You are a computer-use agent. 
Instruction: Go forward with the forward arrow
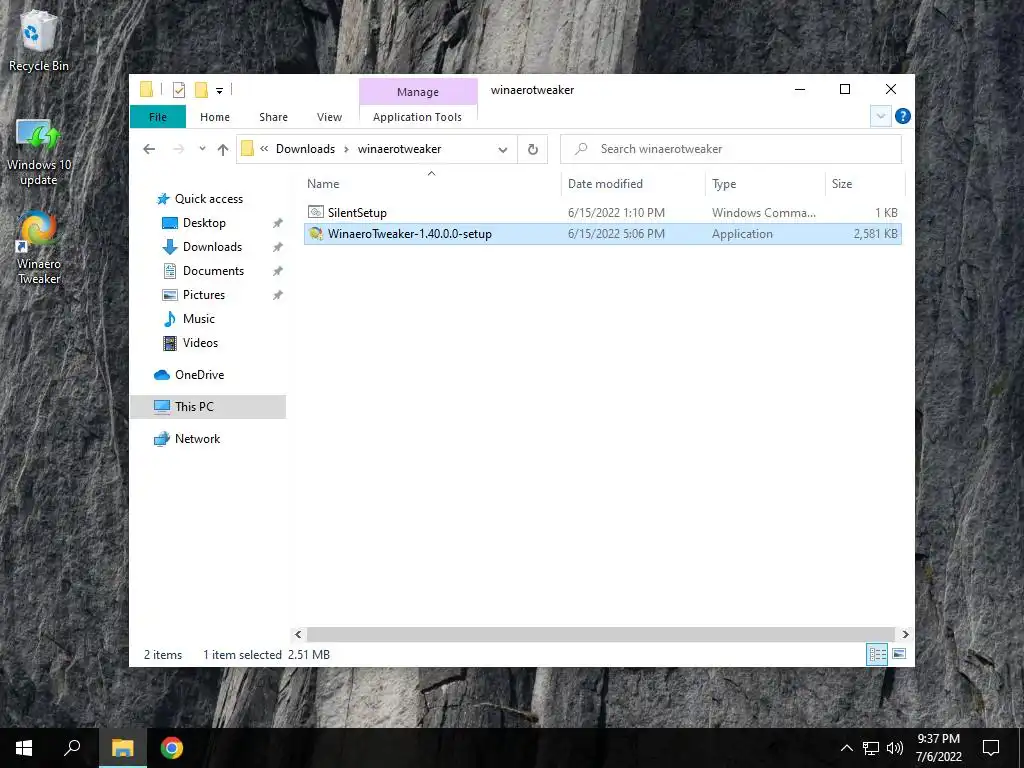[x=178, y=149]
